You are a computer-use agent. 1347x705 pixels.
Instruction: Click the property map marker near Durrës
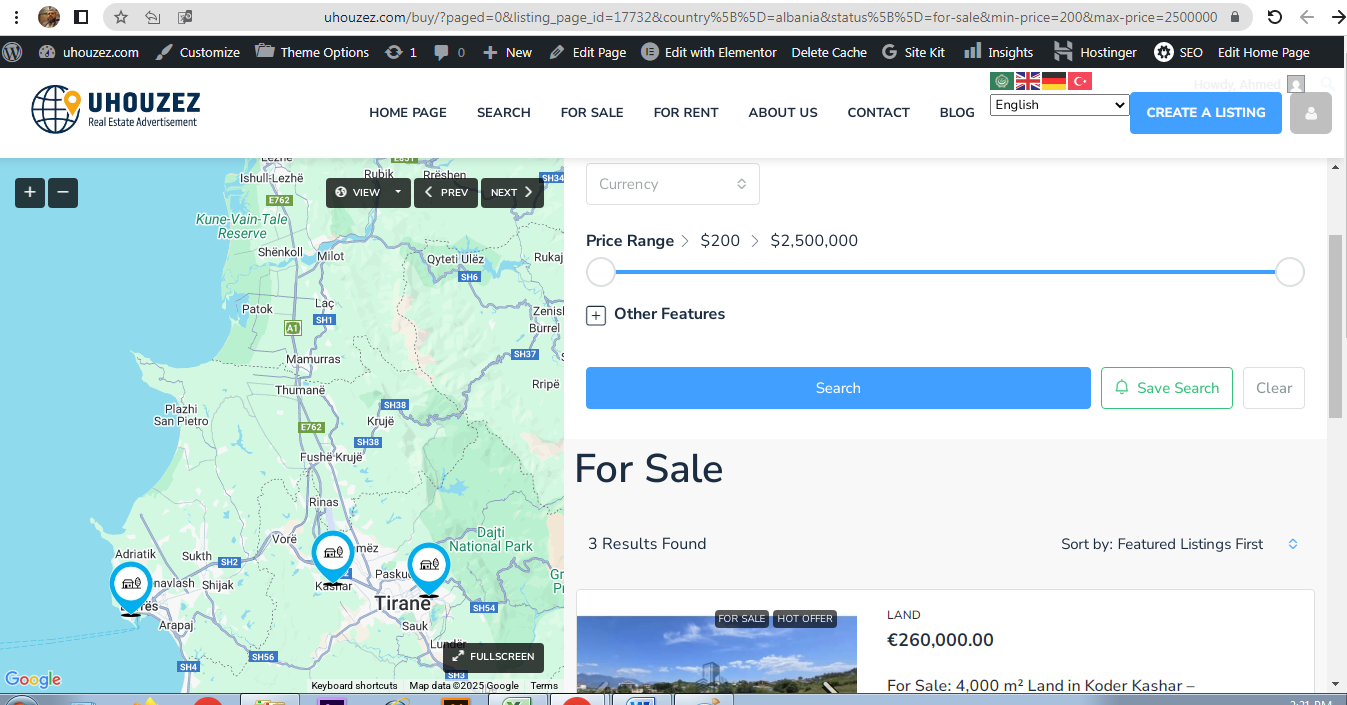pos(131,585)
